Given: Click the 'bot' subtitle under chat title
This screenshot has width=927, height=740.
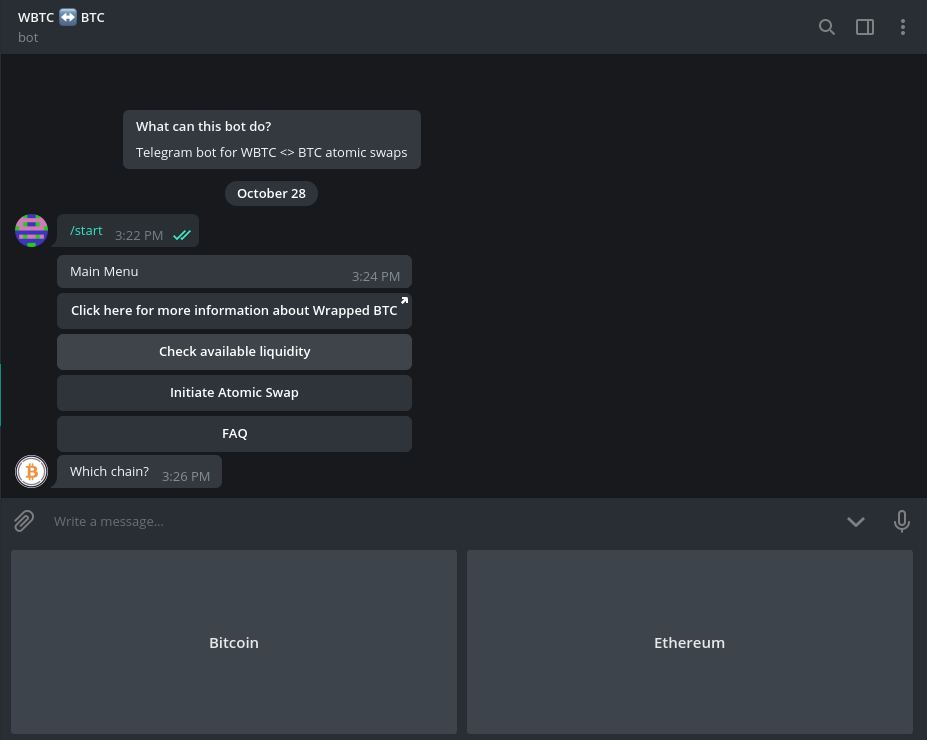Looking at the screenshot, I should point(28,37).
